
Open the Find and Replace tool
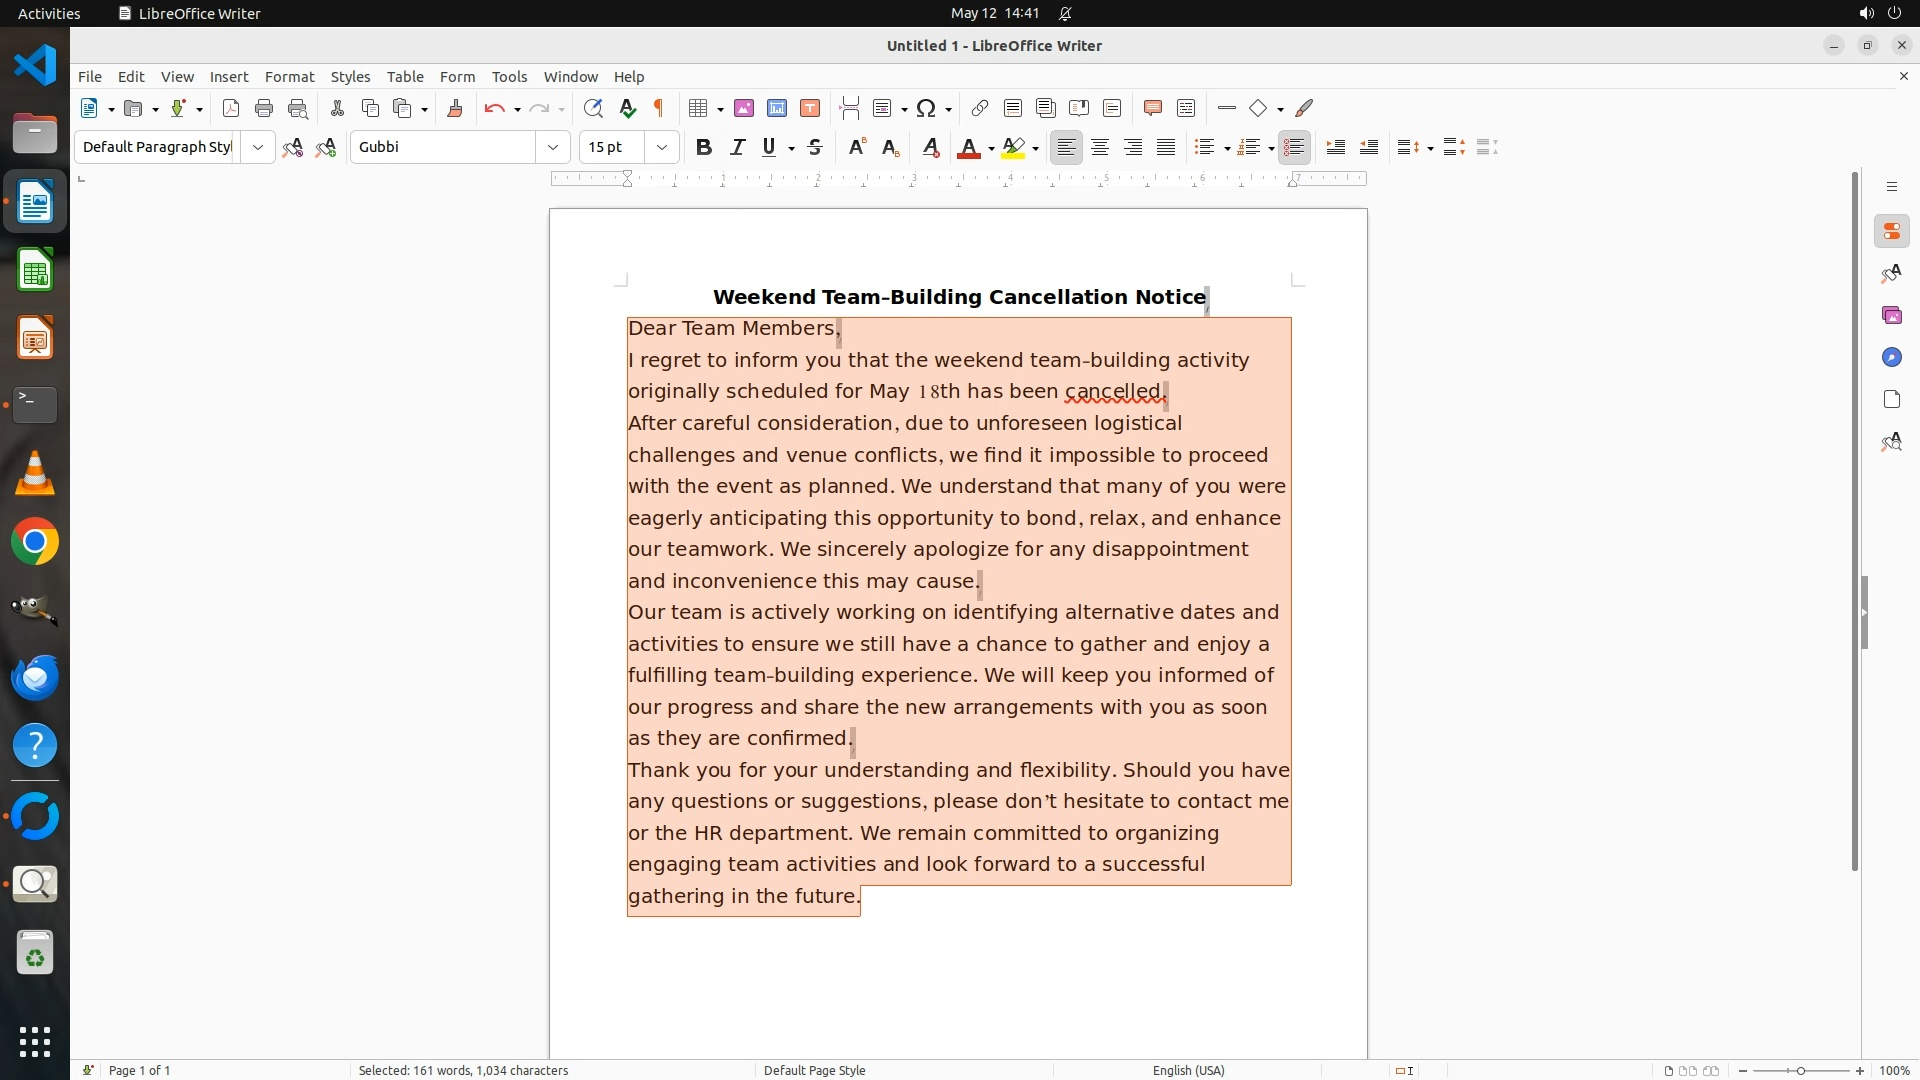click(x=593, y=108)
